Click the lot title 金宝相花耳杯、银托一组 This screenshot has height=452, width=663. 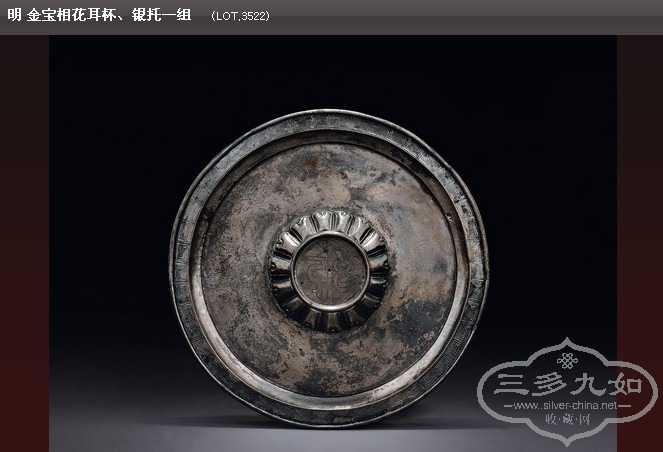click(108, 16)
